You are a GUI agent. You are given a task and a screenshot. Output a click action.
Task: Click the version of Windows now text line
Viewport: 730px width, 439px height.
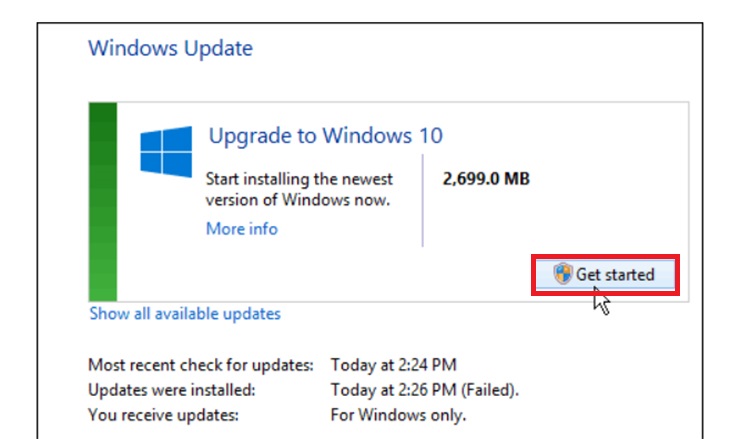tap(298, 200)
